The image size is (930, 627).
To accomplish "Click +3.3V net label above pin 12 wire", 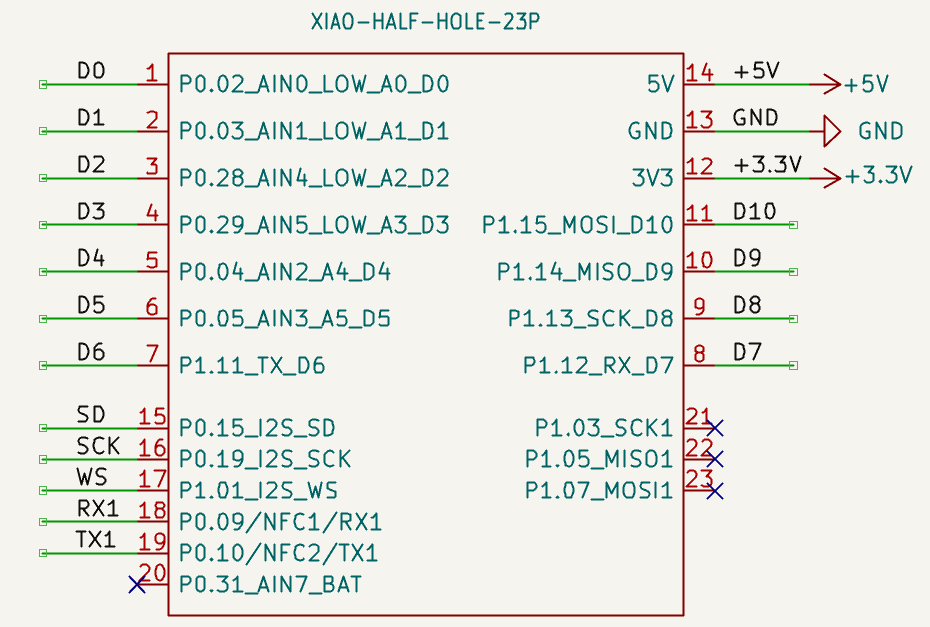I will click(x=767, y=165).
